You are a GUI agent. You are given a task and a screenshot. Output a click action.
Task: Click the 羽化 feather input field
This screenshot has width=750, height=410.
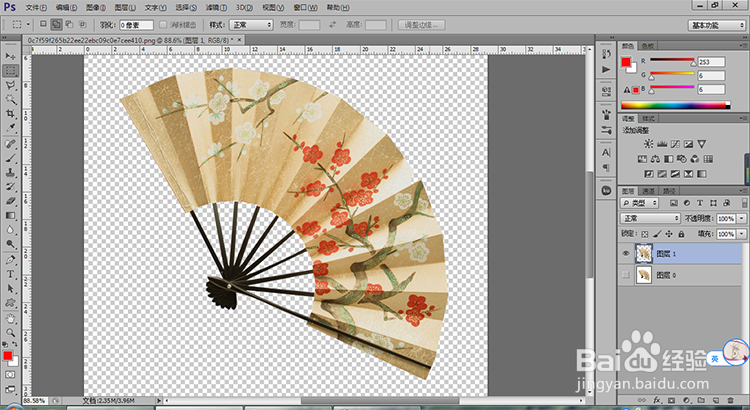[x=136, y=25]
